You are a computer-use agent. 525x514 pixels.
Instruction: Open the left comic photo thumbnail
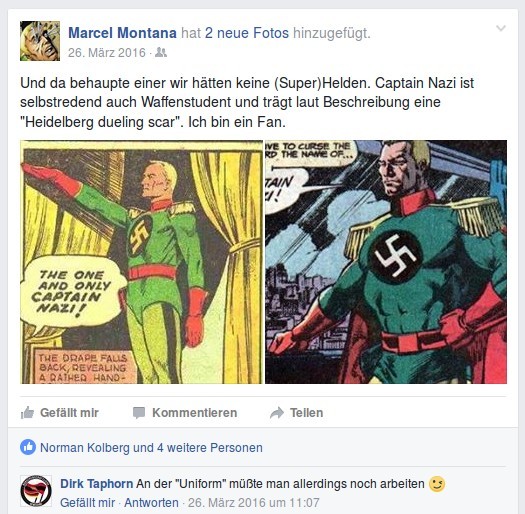142,262
